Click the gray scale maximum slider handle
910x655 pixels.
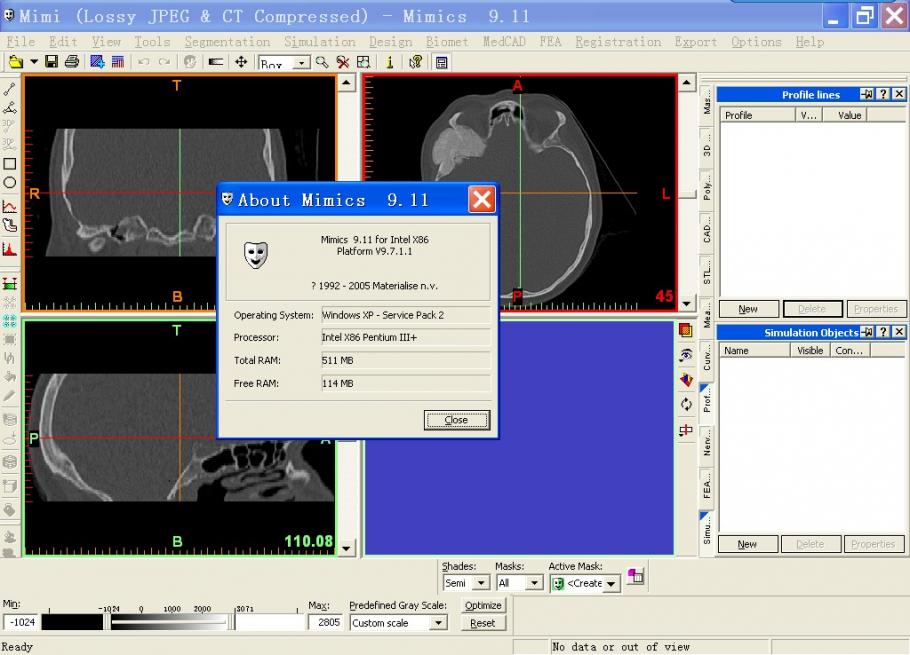click(x=231, y=622)
